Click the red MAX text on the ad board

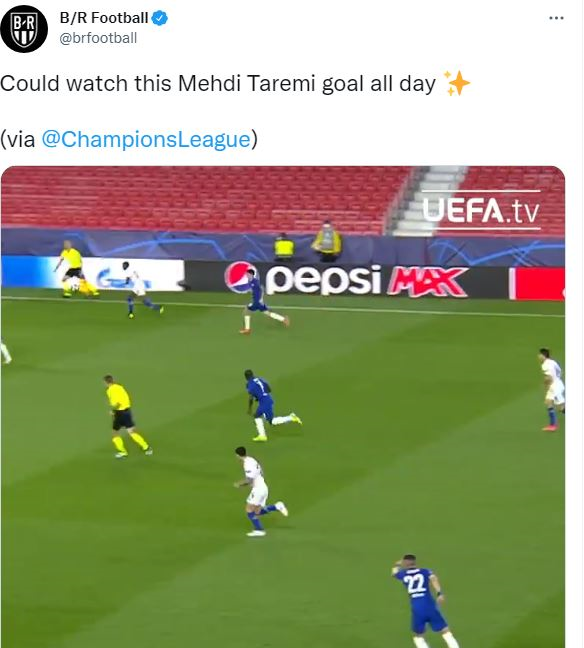point(428,282)
